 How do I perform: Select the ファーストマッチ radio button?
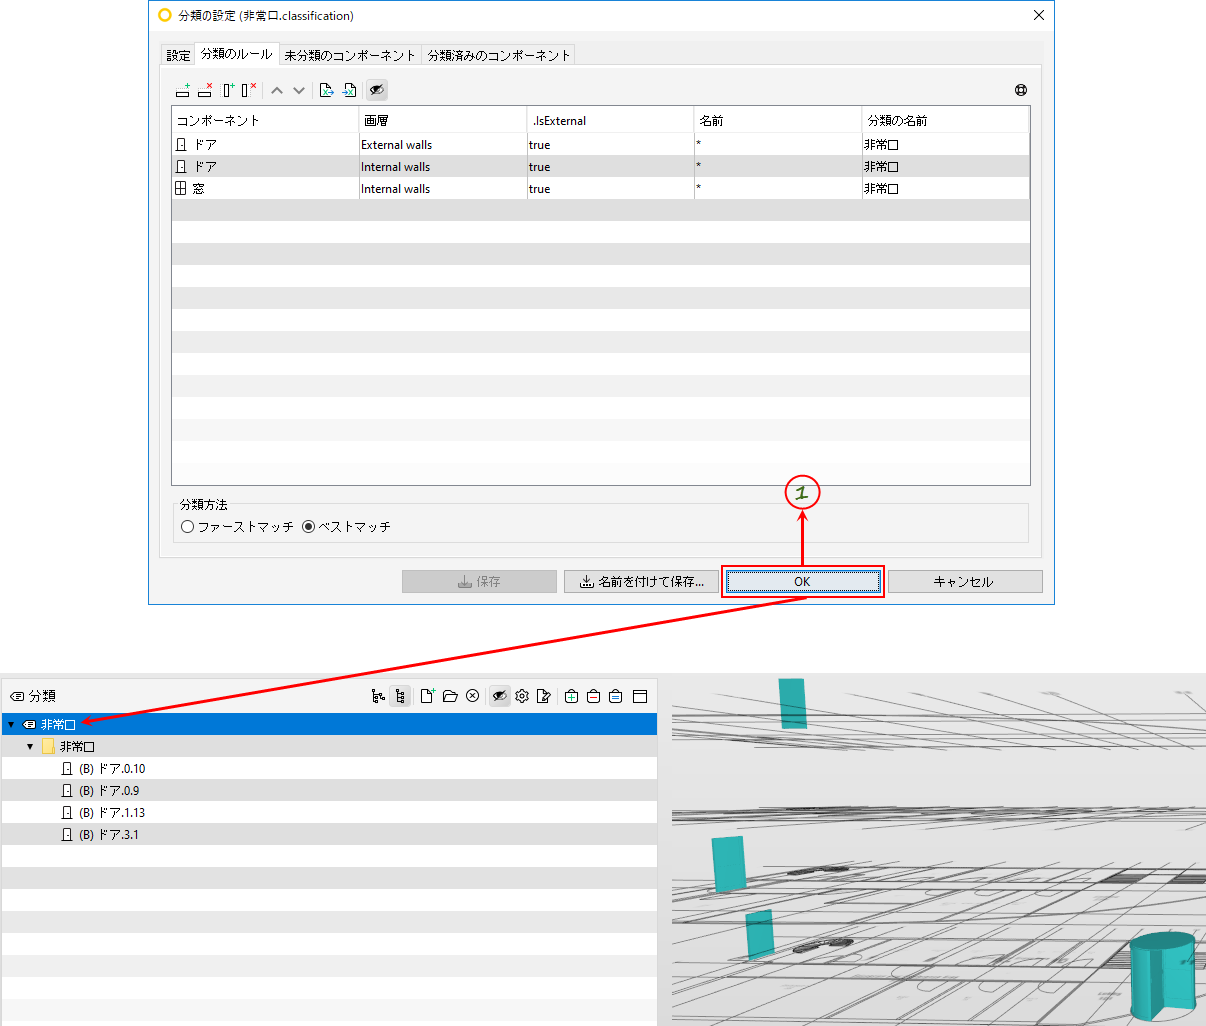[x=187, y=527]
